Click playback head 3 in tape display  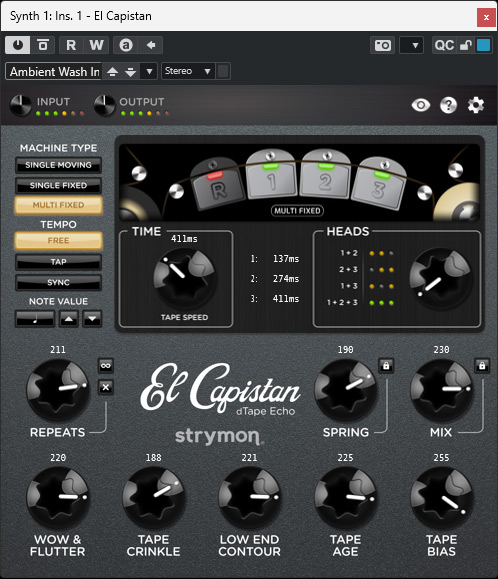(379, 183)
